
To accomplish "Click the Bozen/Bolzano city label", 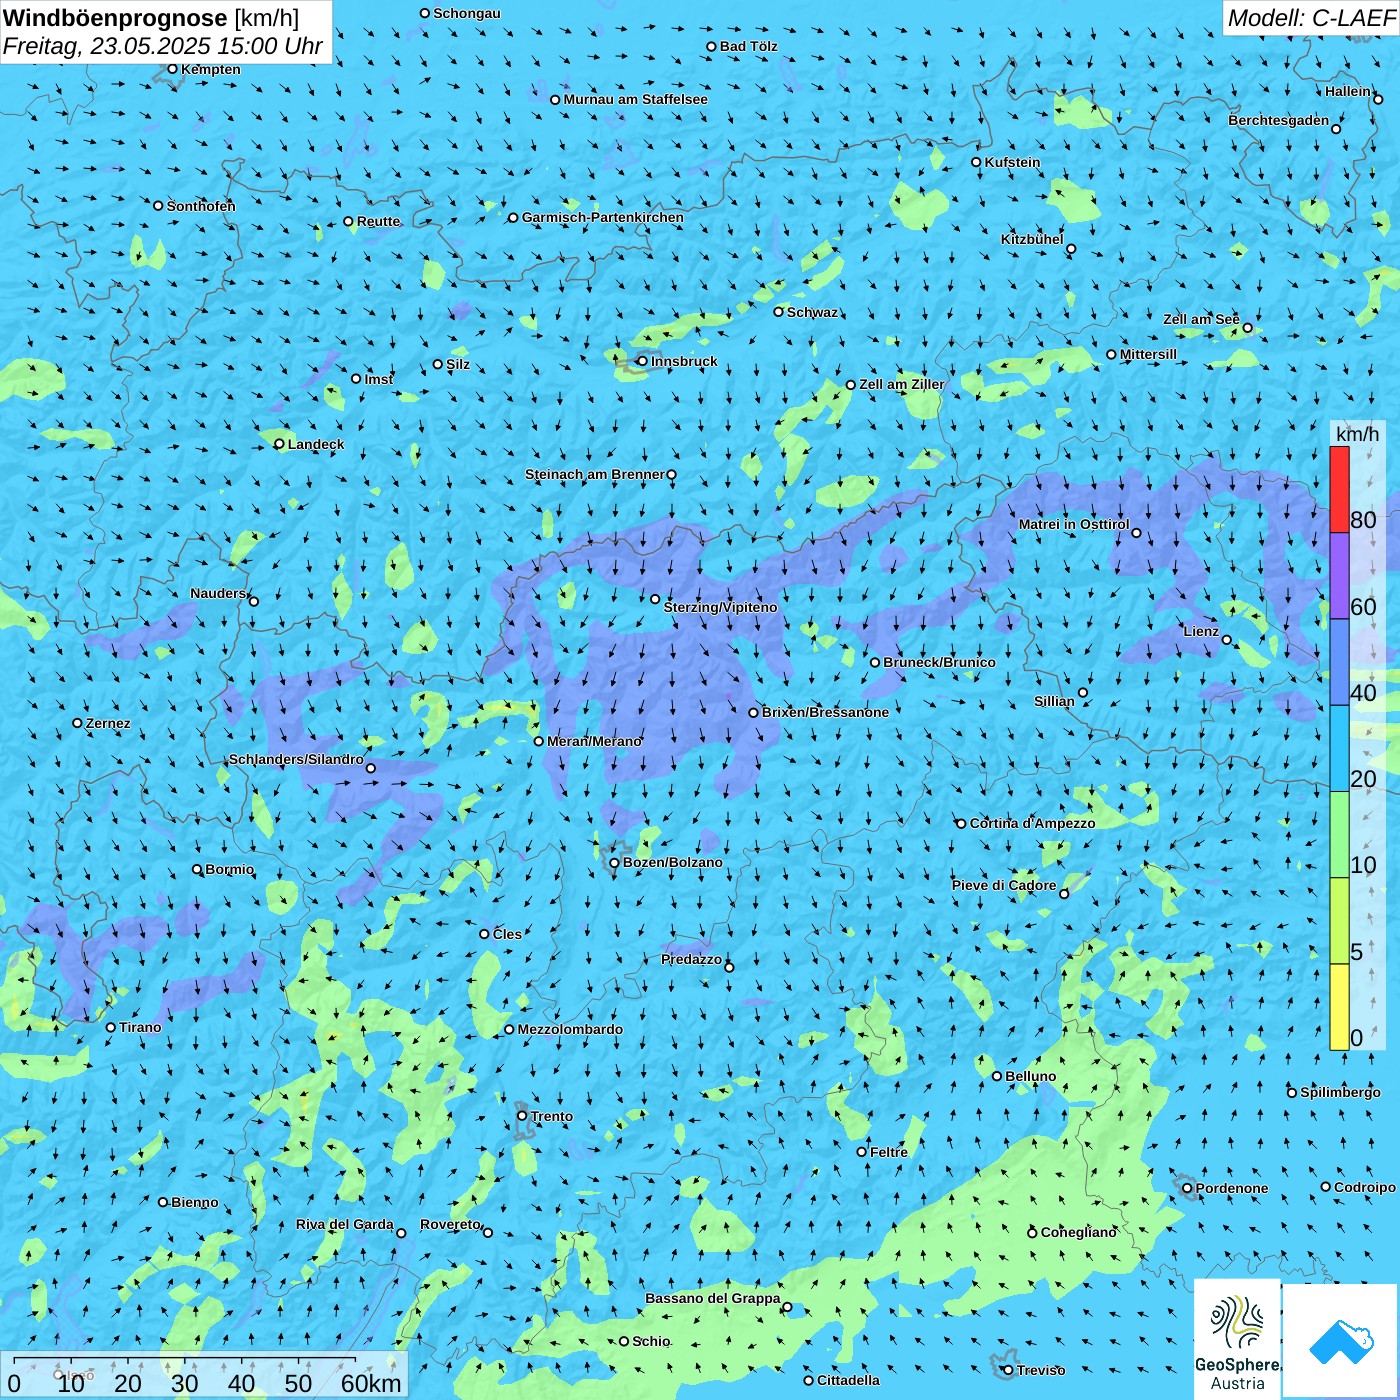I will [672, 862].
